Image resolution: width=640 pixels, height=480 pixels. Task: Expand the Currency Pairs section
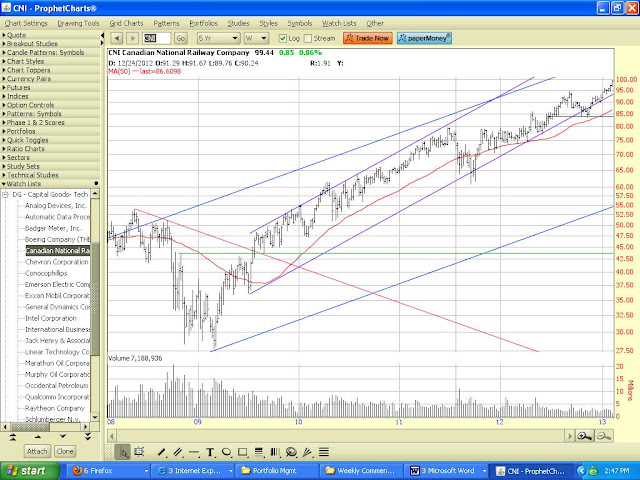click(x=50, y=79)
